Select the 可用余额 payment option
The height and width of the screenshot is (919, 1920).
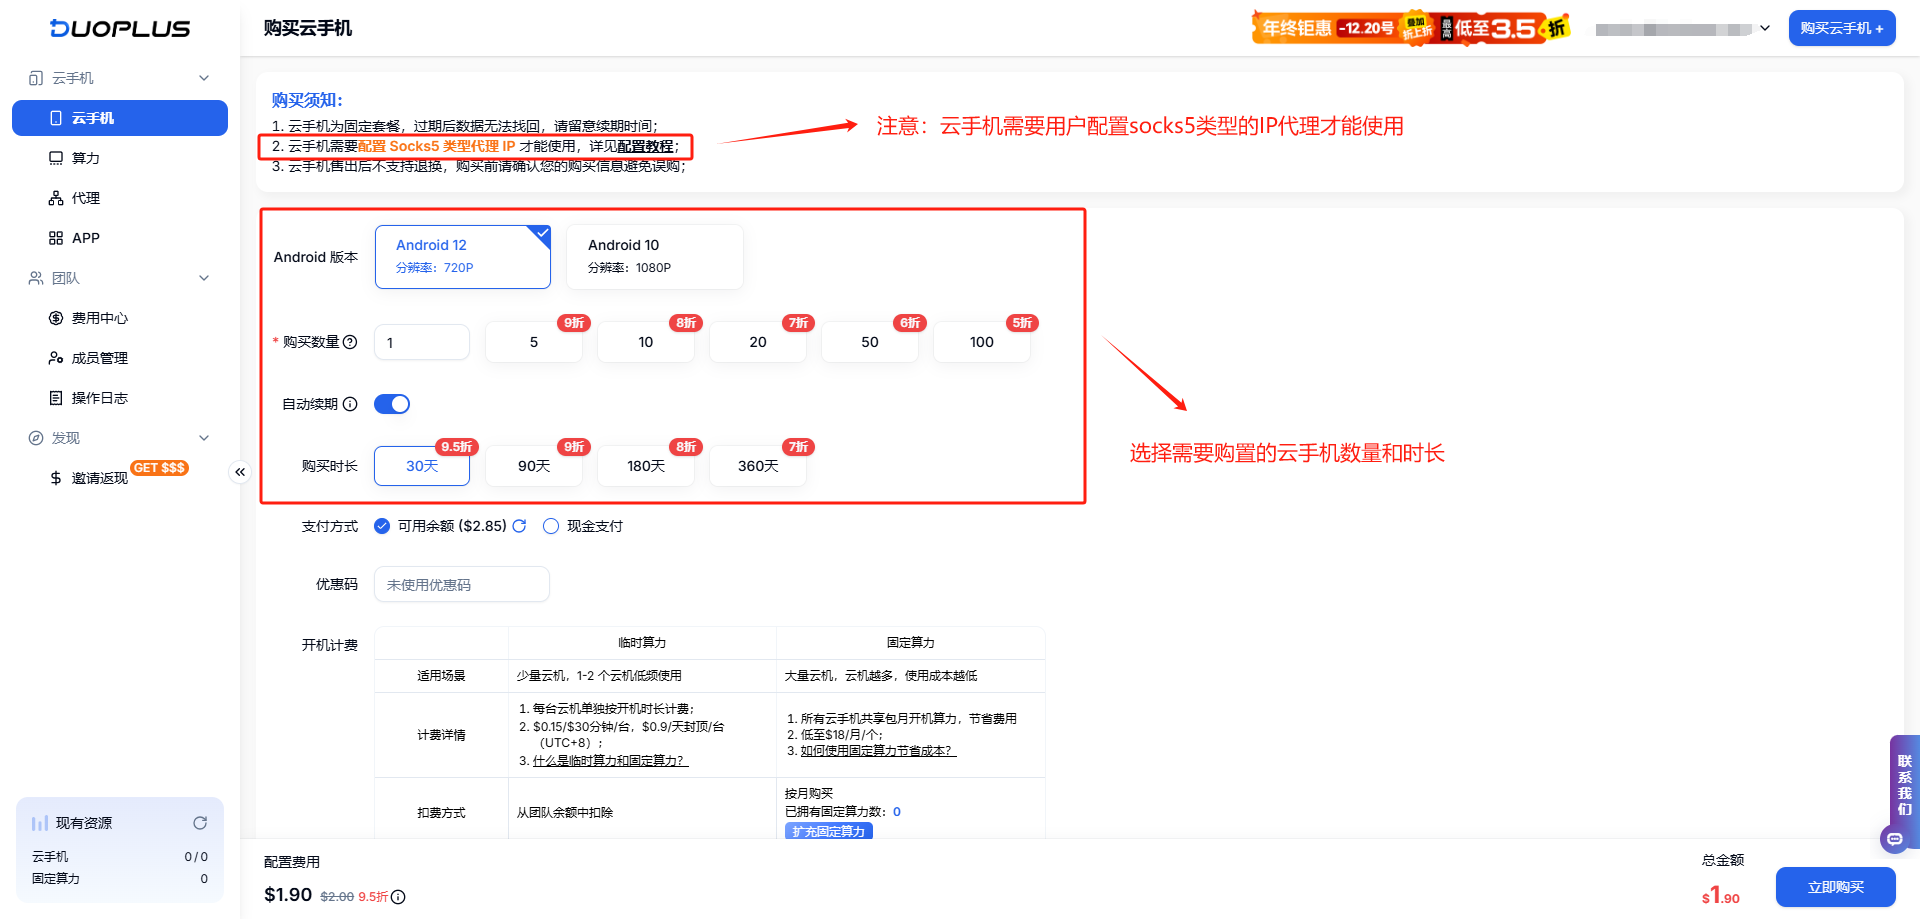(381, 525)
